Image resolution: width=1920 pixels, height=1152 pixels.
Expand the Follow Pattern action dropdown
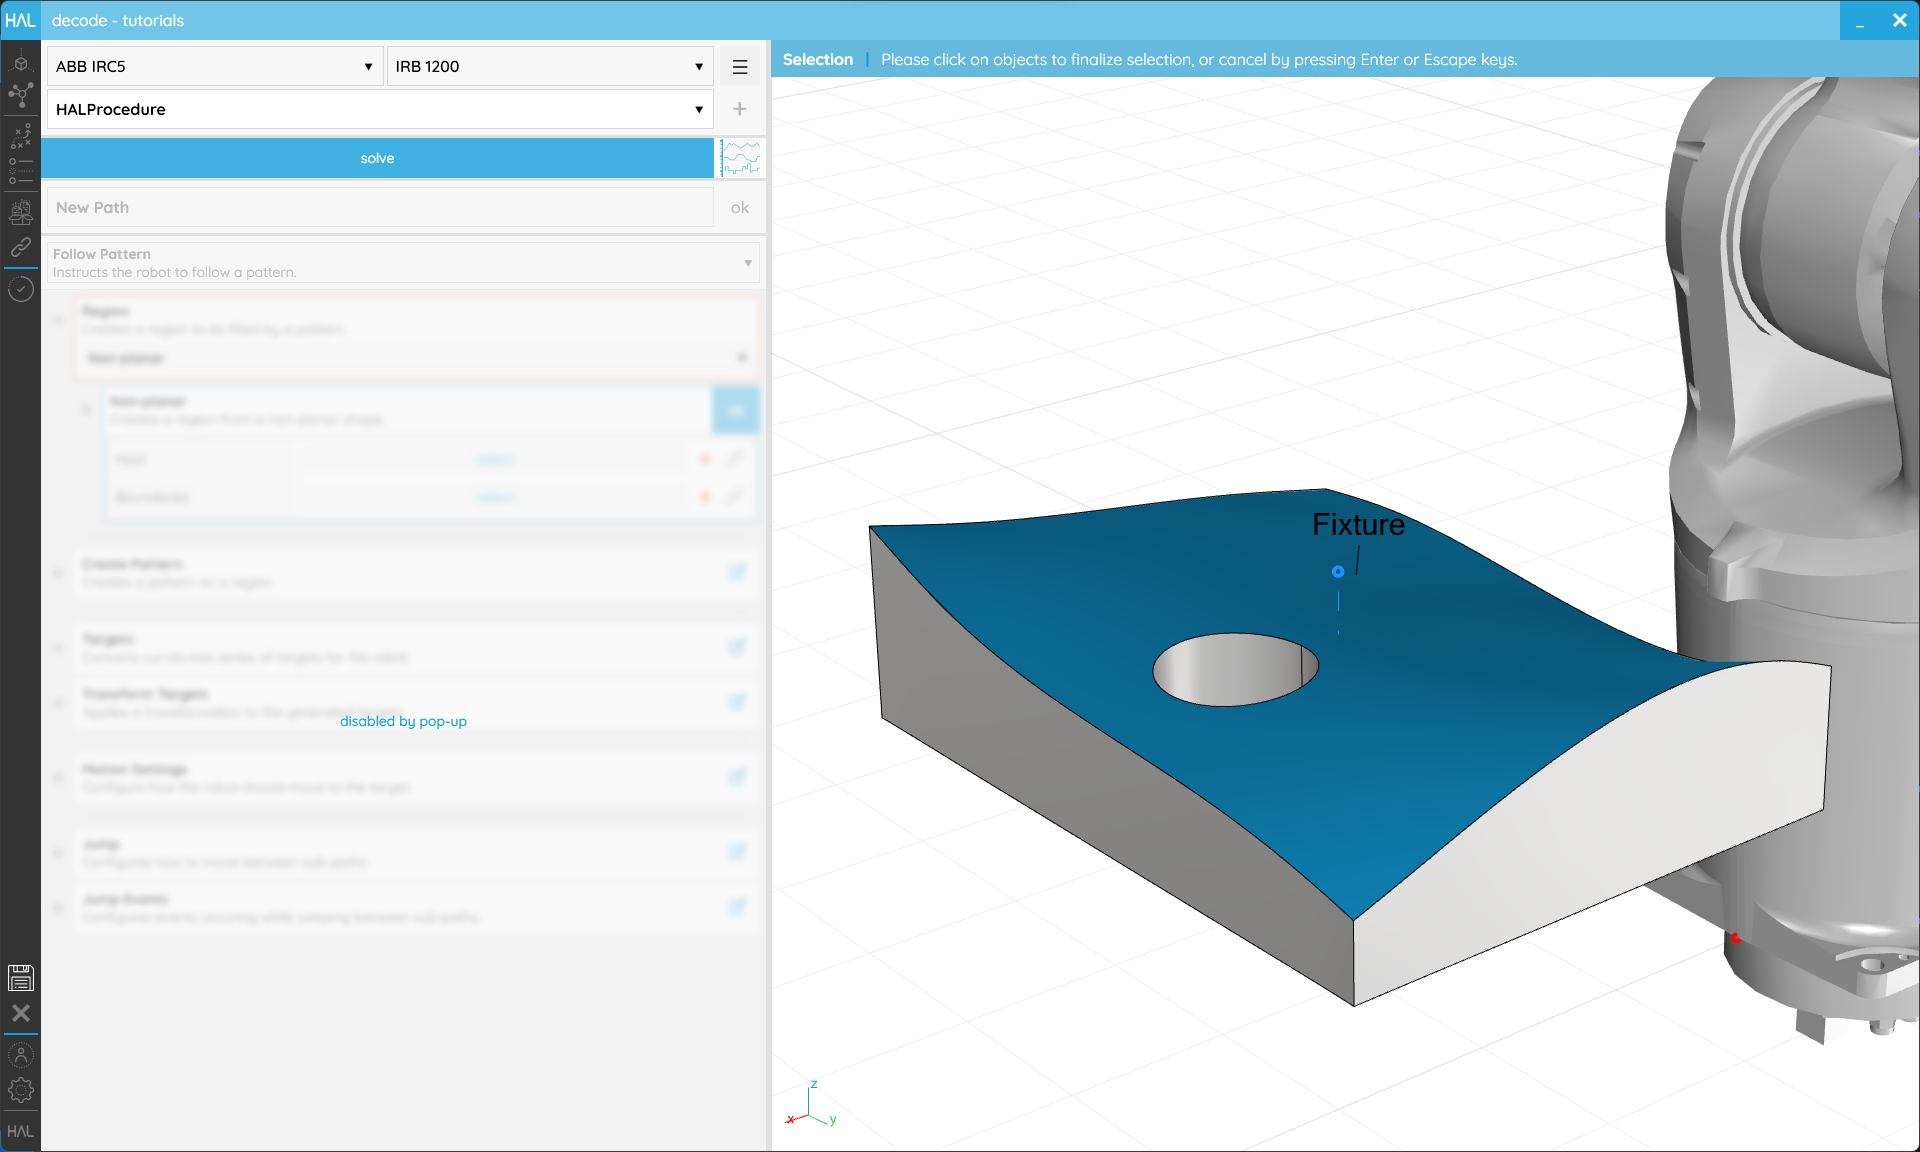(x=403, y=263)
